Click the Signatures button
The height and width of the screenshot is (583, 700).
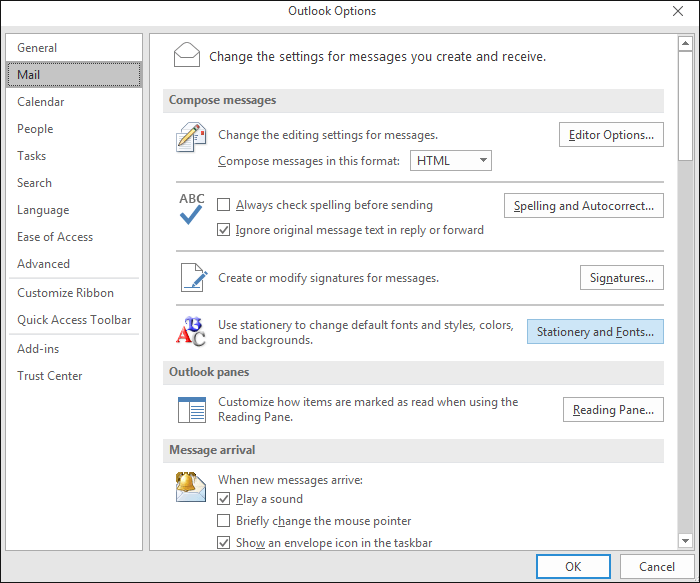(x=621, y=278)
